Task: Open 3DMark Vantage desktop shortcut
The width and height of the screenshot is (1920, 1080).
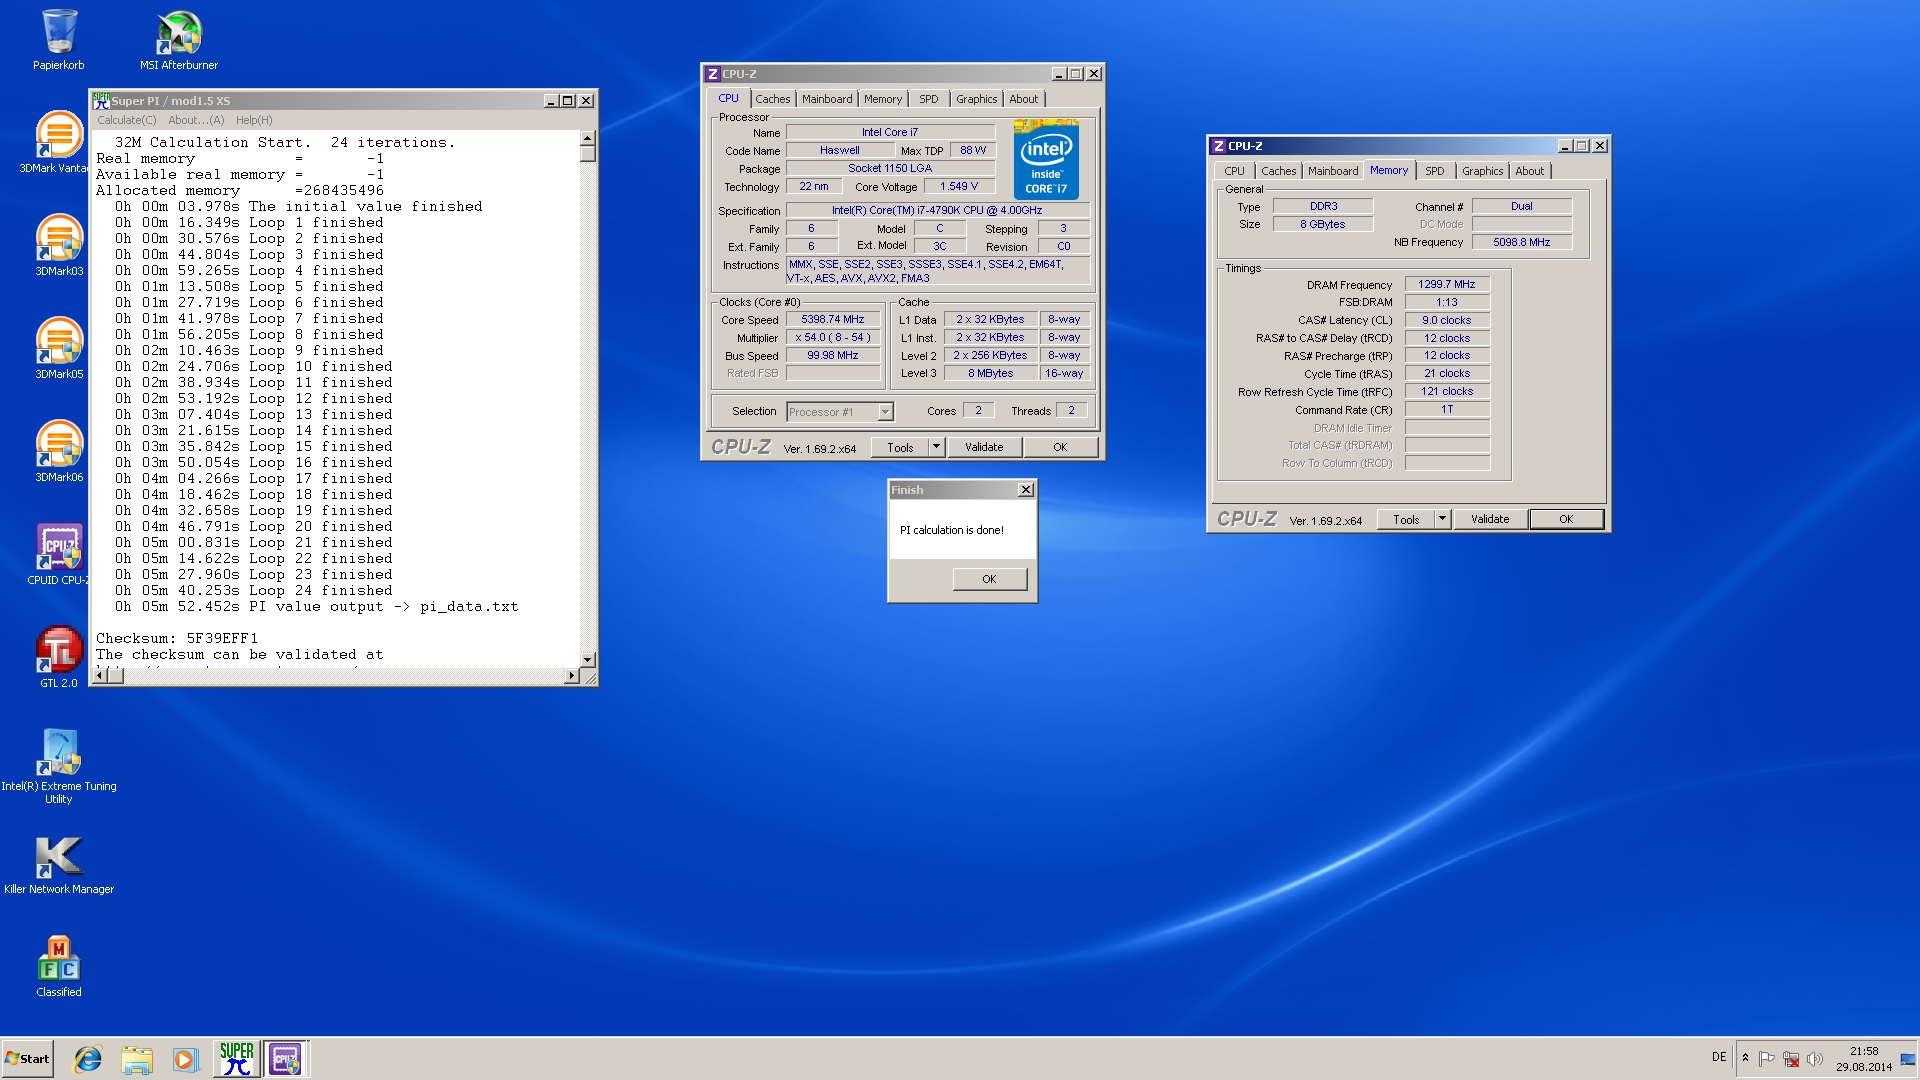Action: tap(59, 143)
